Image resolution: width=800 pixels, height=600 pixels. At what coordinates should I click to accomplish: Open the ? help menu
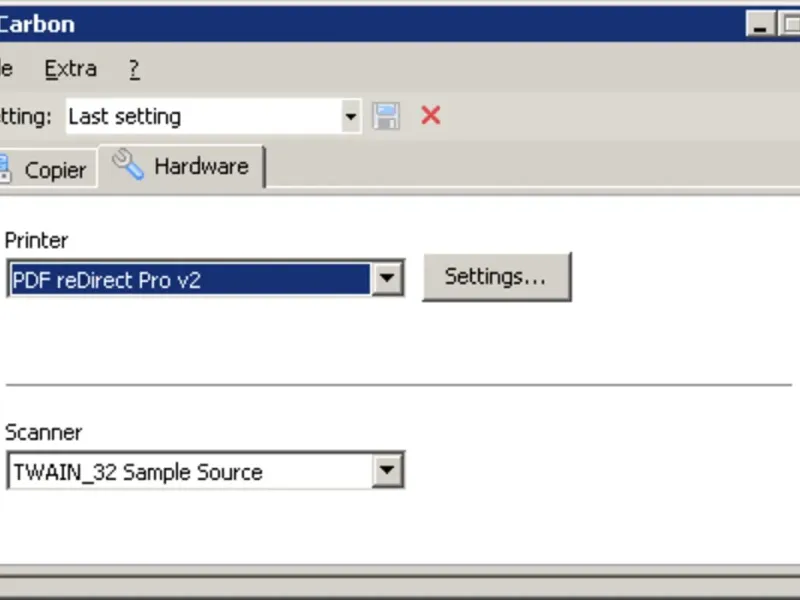134,69
